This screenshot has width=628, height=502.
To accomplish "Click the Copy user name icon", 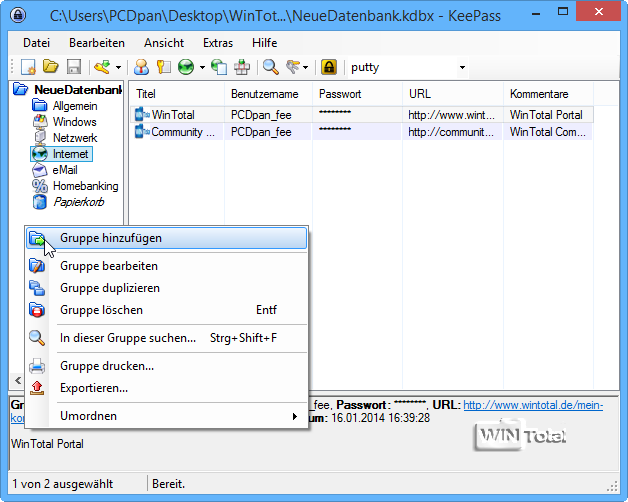I will click(x=141, y=67).
